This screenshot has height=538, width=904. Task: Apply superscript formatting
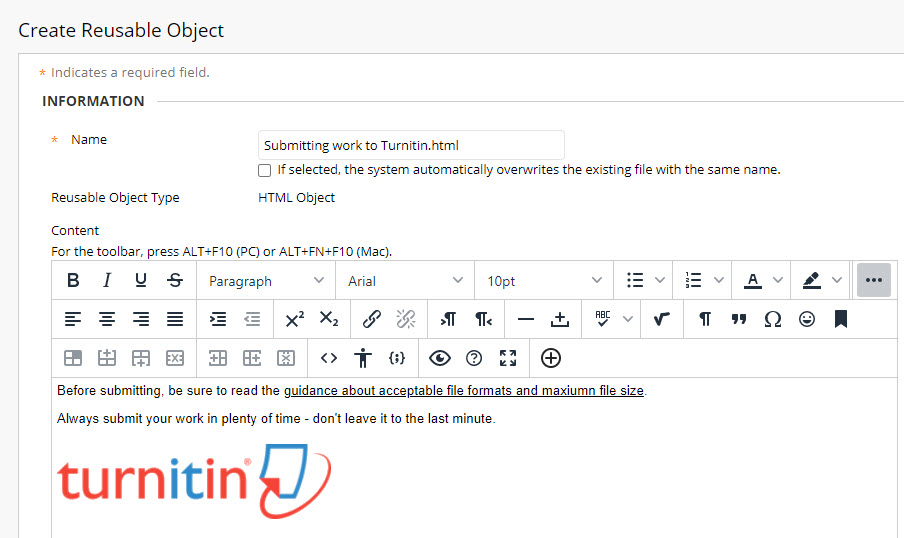[295, 319]
